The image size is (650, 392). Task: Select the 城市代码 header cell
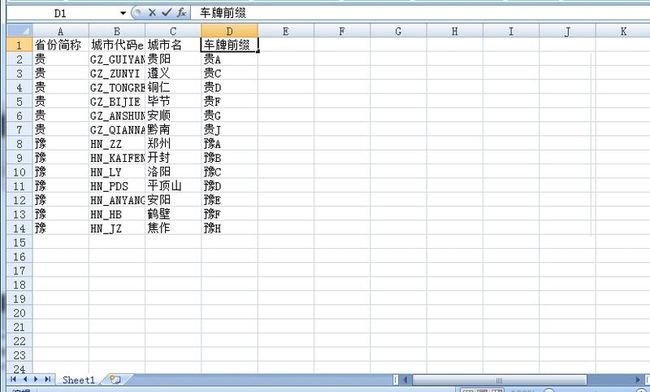[x=117, y=45]
